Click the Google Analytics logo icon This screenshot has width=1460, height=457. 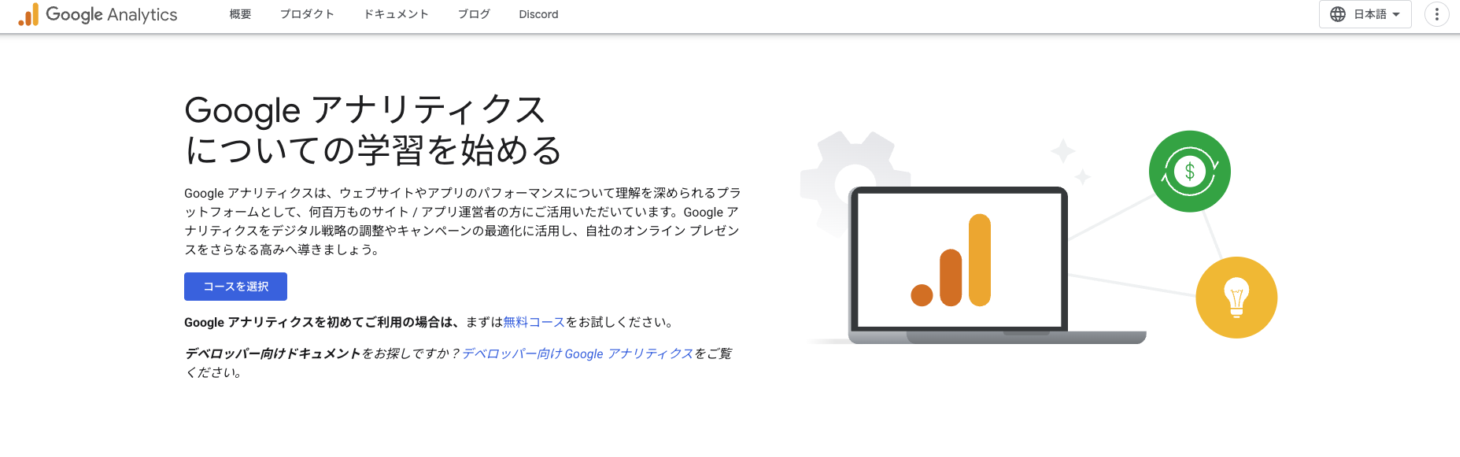pyautogui.click(x=28, y=14)
